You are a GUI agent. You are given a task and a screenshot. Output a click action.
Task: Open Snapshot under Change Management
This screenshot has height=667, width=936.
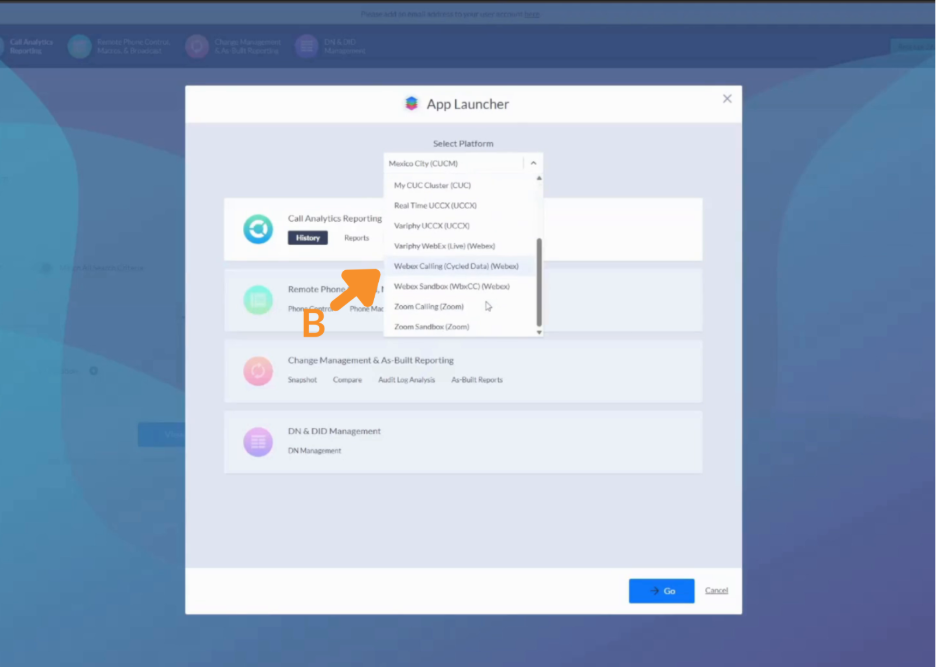point(302,380)
